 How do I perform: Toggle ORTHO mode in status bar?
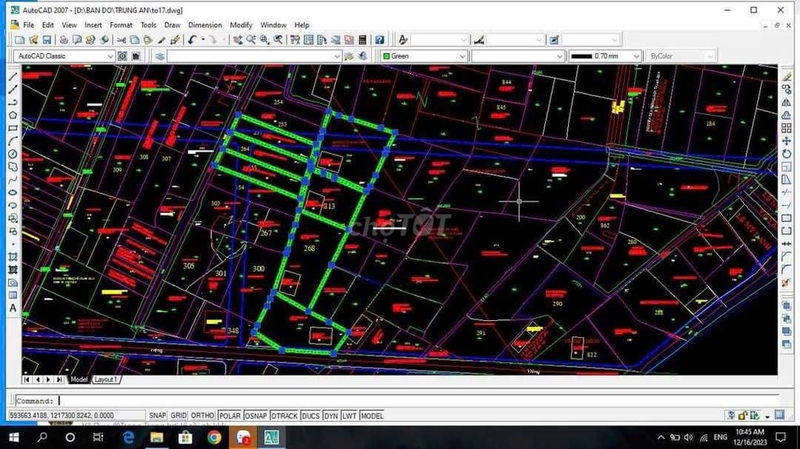(x=202, y=415)
